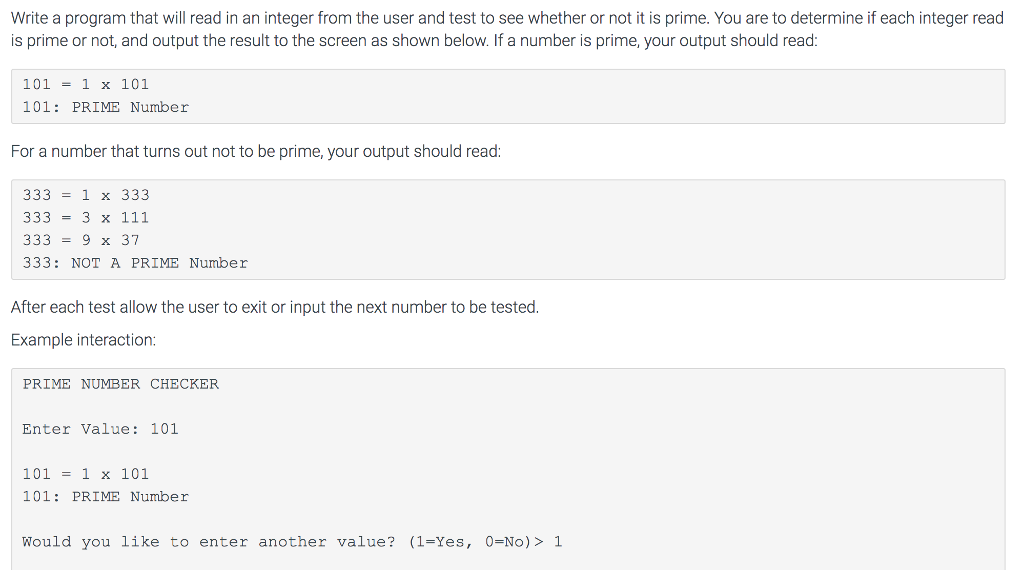The width and height of the screenshot is (1024, 570).
Task: Select "101: PRIME Number" in example interaction block
Action: click(x=105, y=497)
